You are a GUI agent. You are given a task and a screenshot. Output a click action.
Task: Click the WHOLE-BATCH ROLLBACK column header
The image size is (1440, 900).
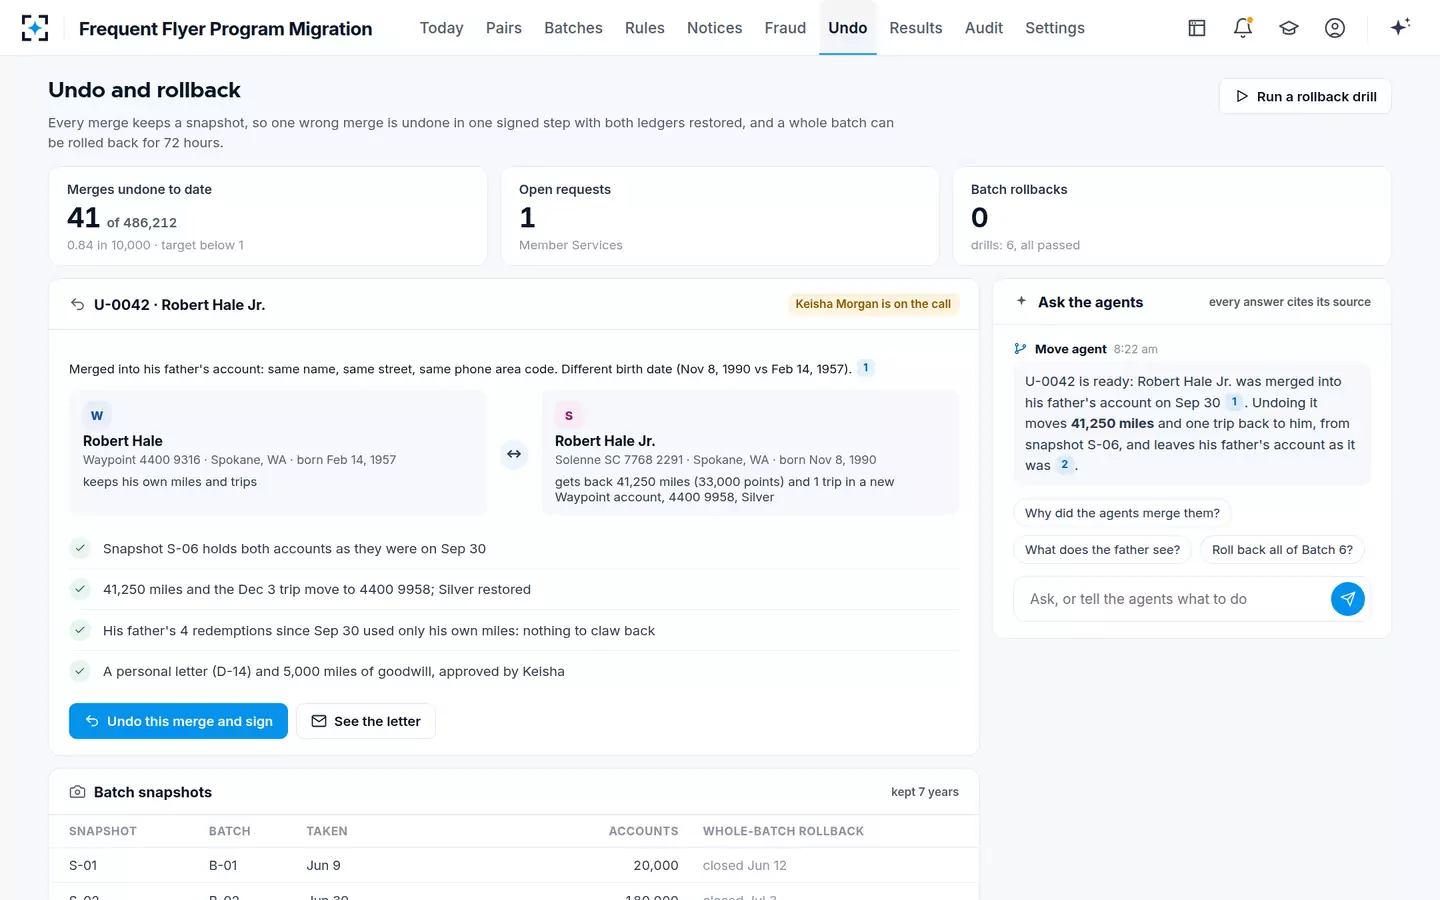coord(783,831)
